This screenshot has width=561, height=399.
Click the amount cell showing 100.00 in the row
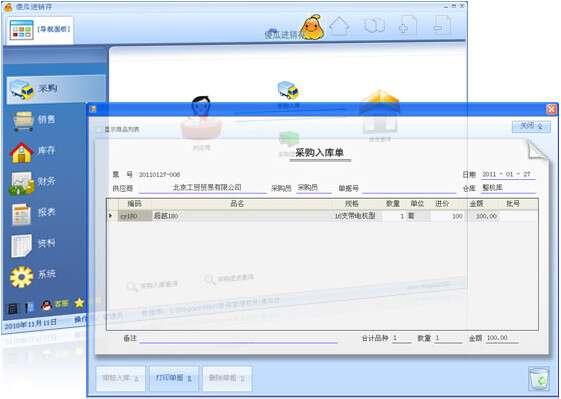[482, 216]
